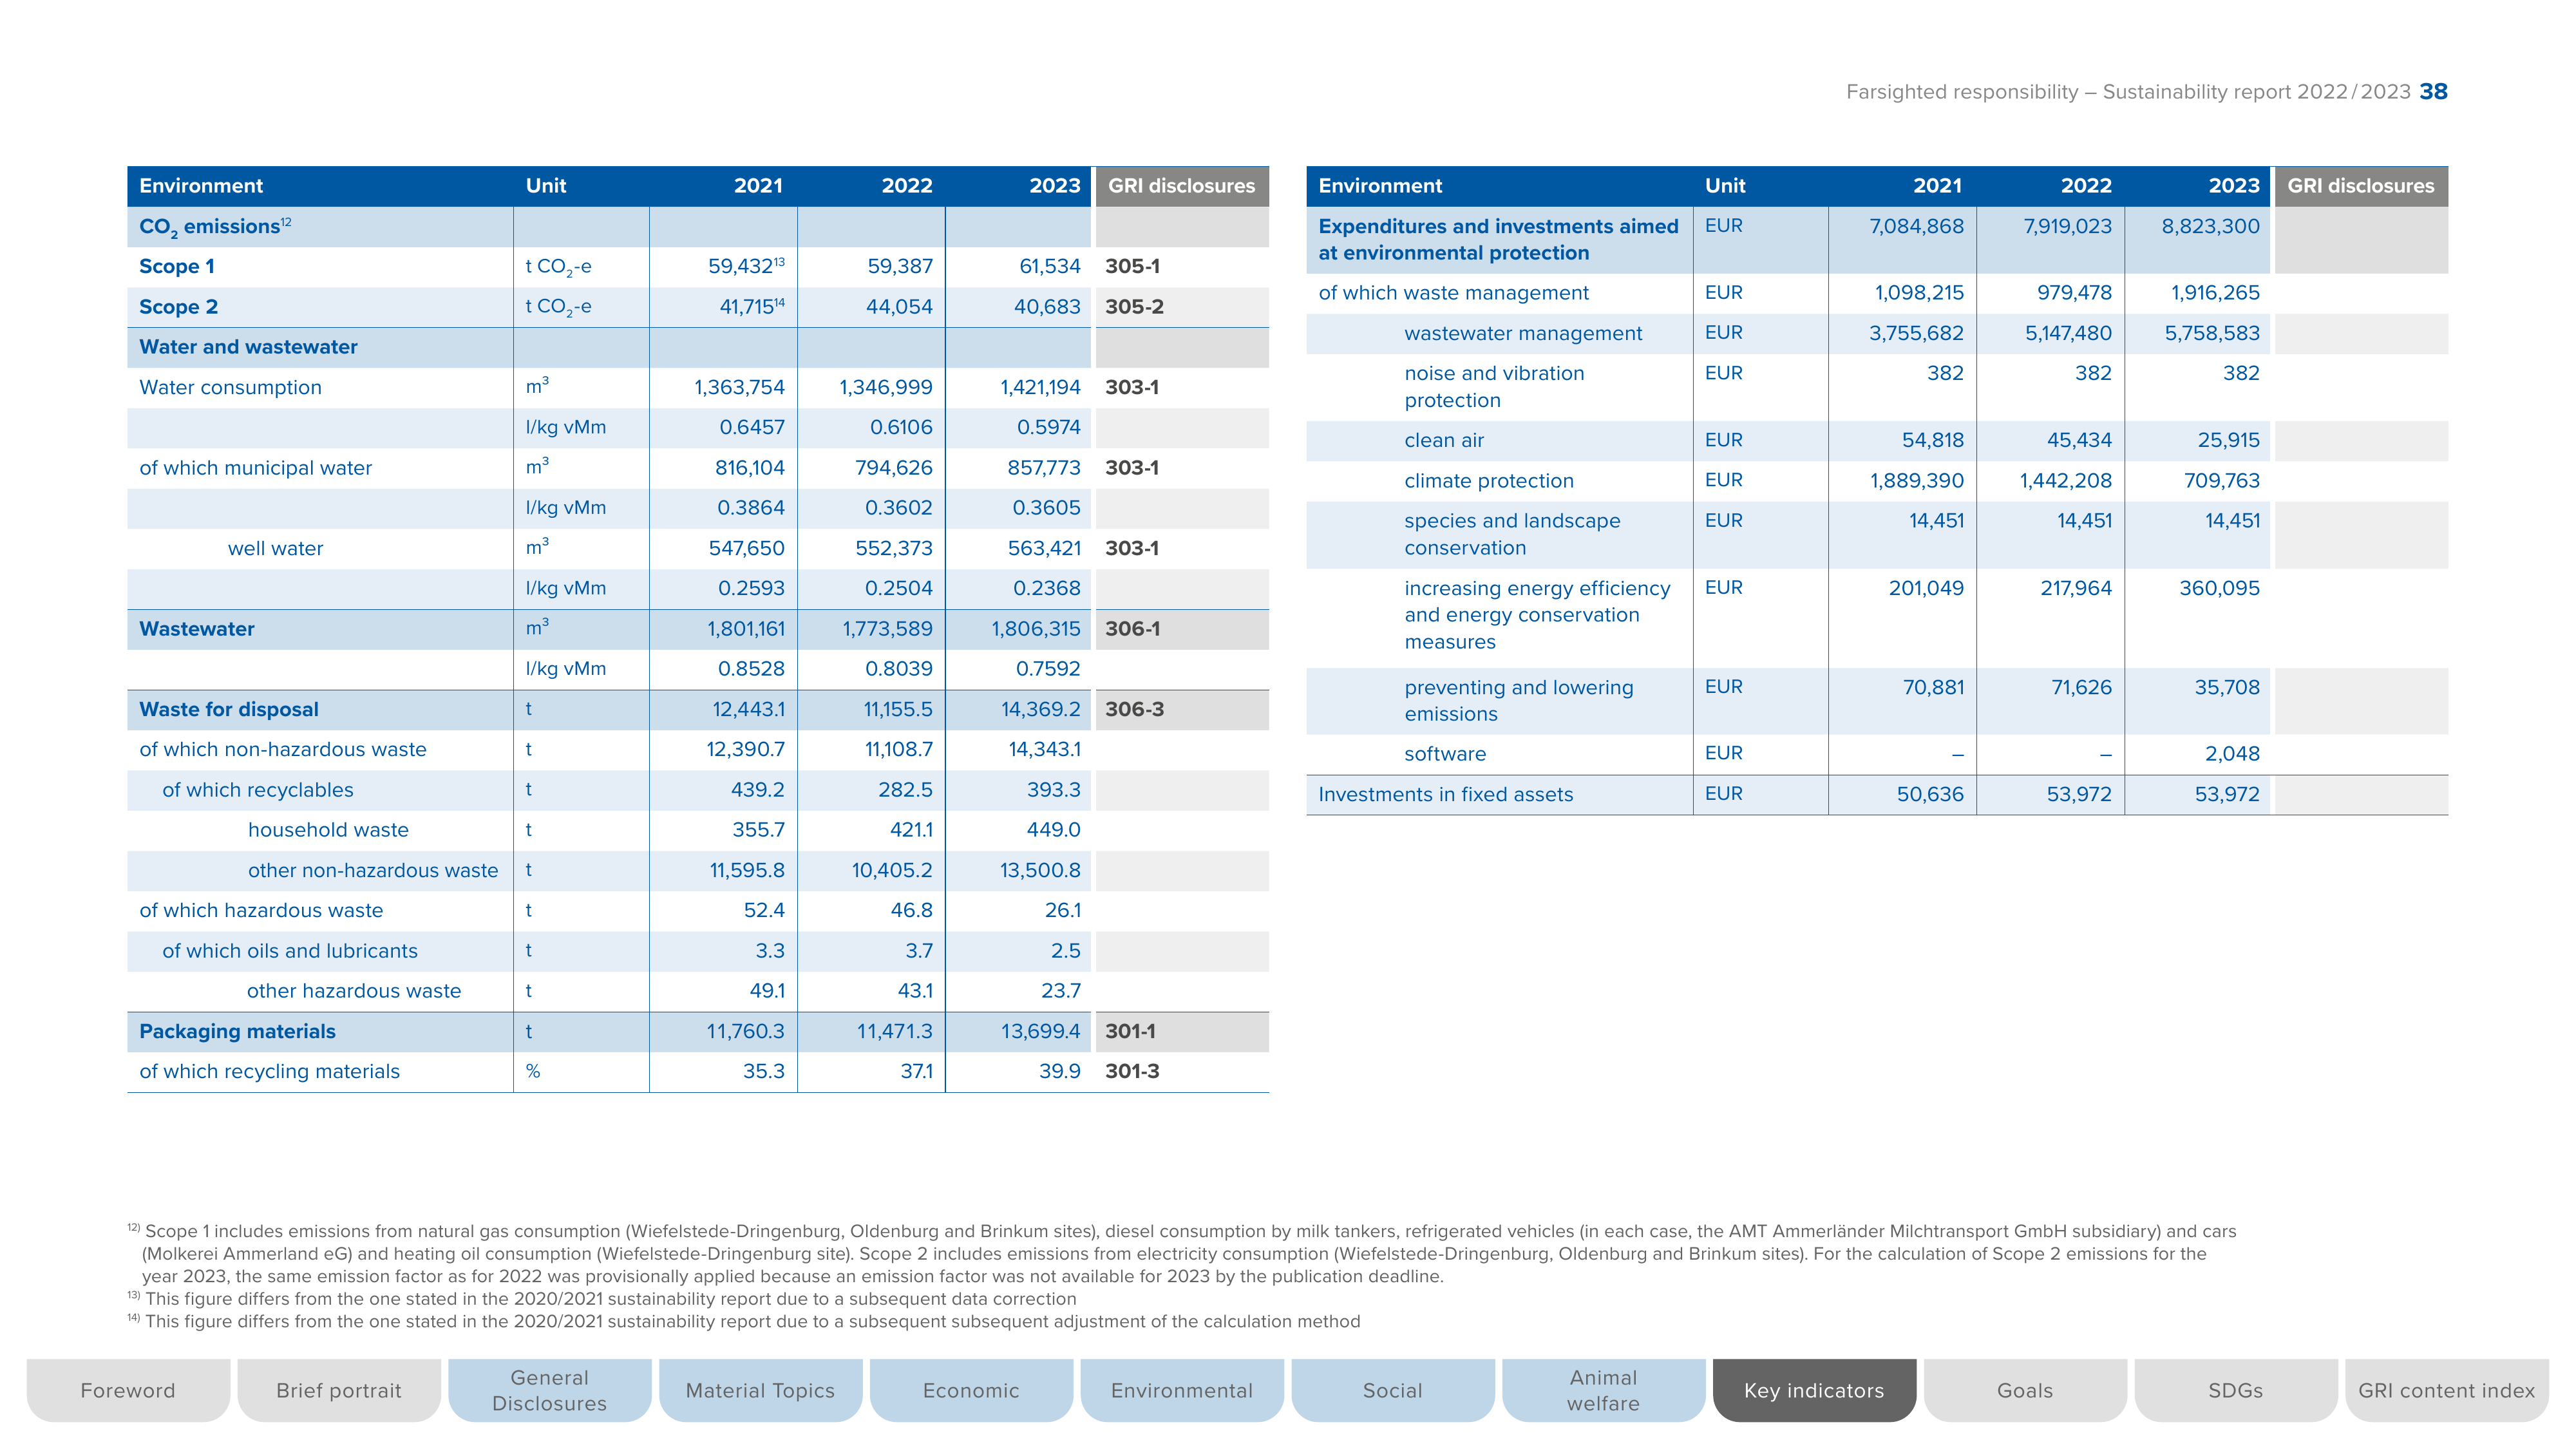Select household waste 2023 value 449.0
Viewport: 2576px width, 1449px height.
tap(1054, 830)
